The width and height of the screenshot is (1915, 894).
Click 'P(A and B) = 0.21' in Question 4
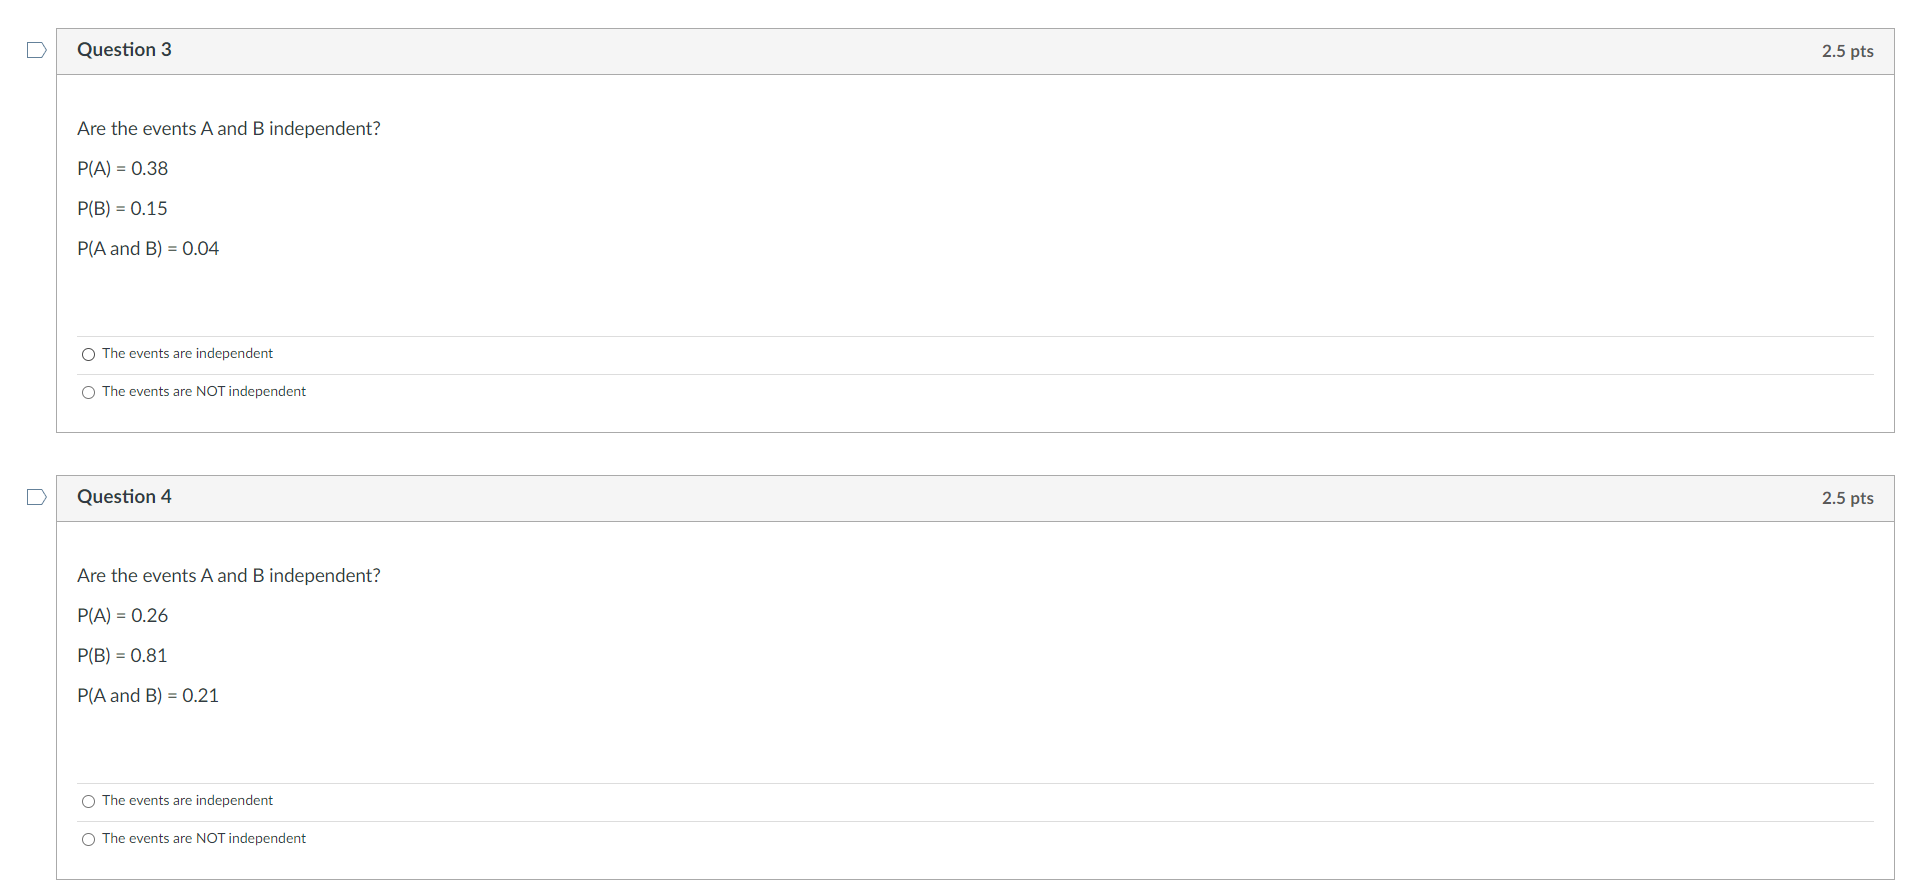tap(147, 695)
